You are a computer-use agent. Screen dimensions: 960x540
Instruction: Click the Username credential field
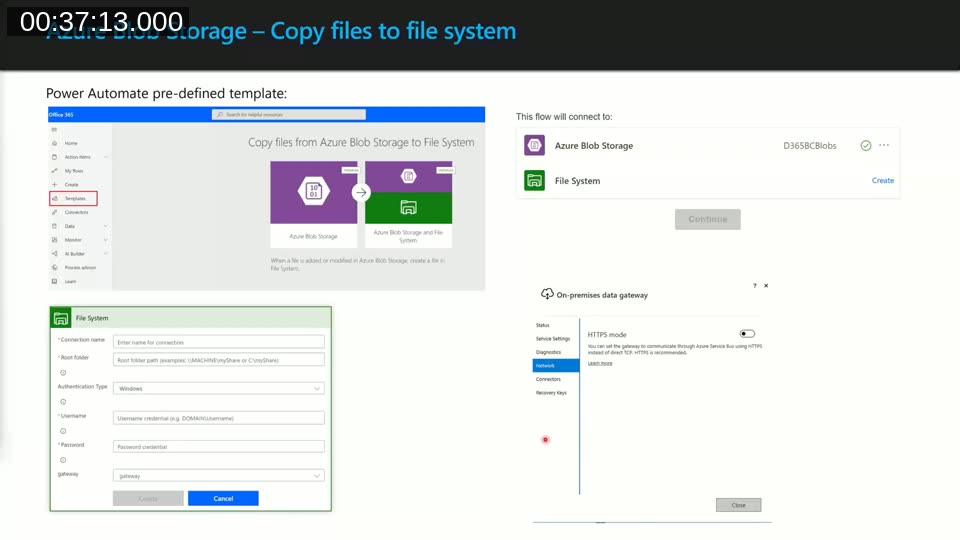click(x=219, y=418)
